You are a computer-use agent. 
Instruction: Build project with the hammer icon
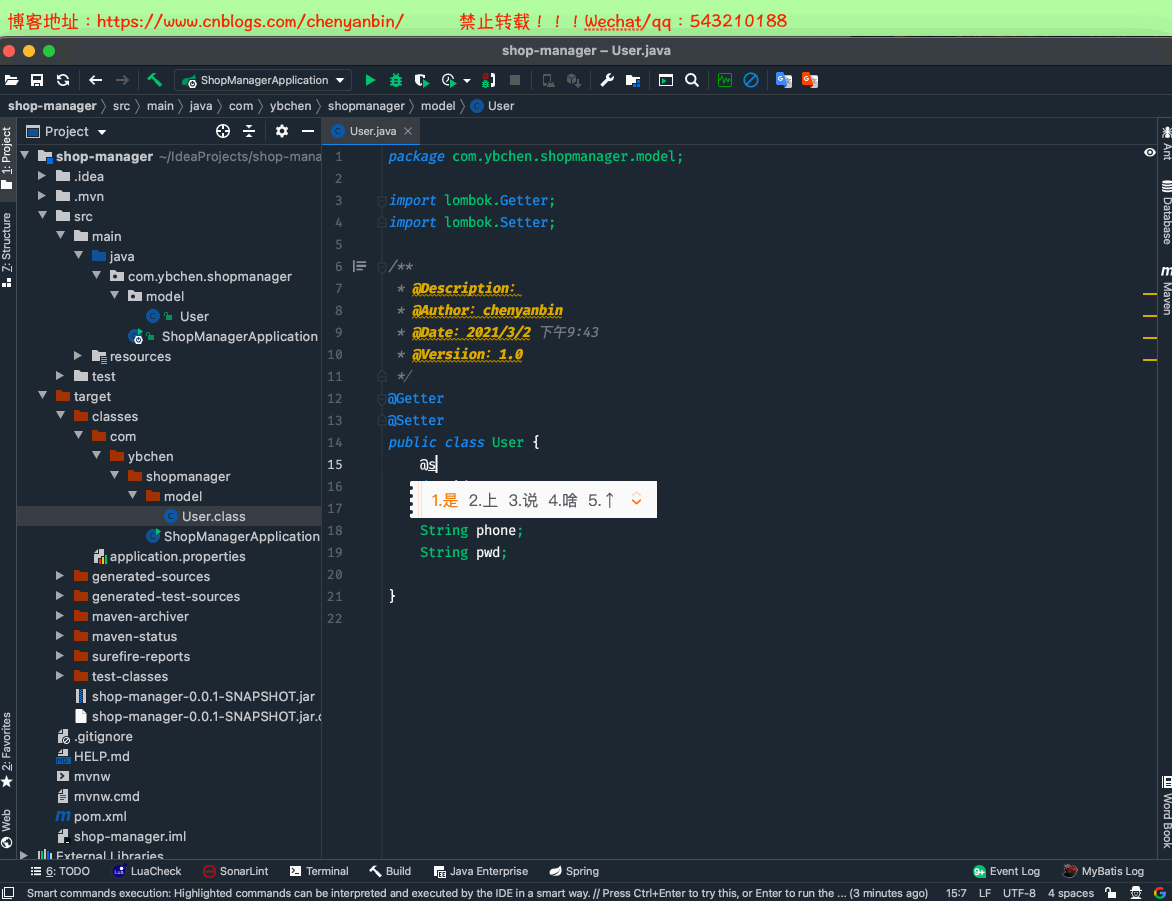[x=154, y=80]
